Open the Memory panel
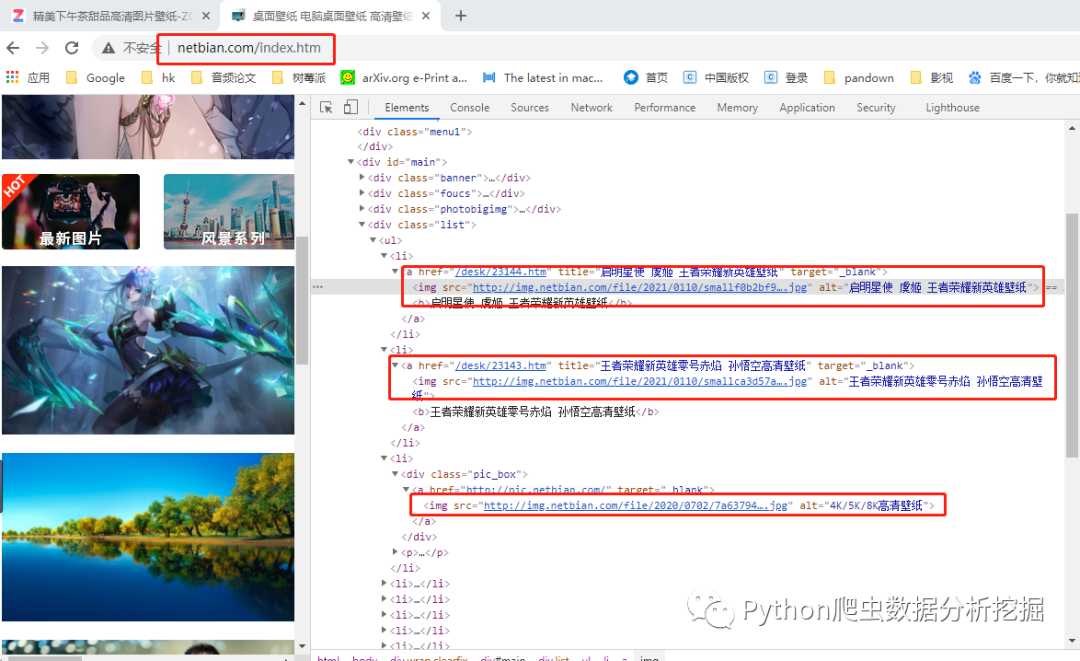The width and height of the screenshot is (1080, 661). coord(737,107)
